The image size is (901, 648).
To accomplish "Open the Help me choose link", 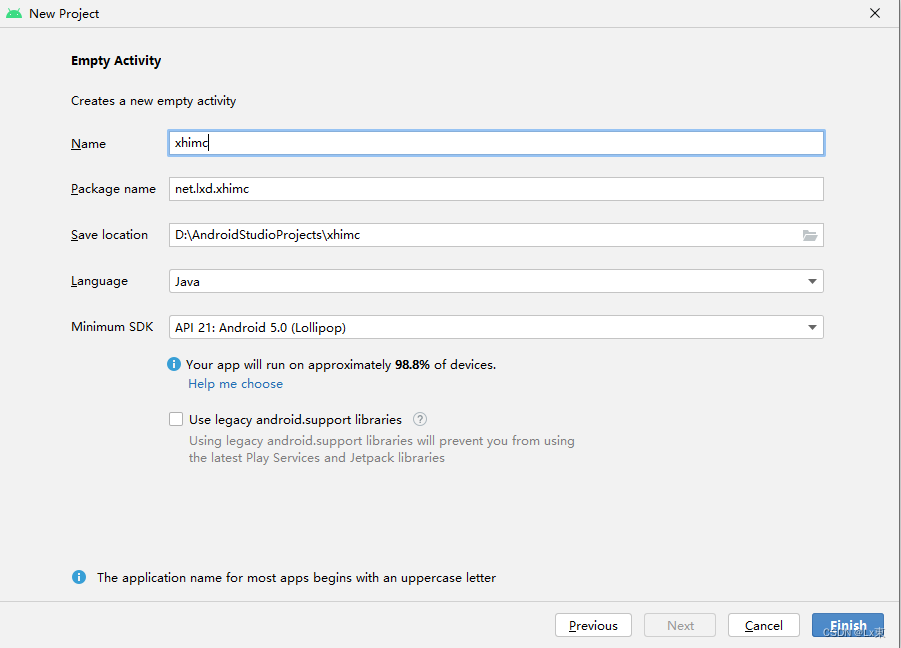I will (x=236, y=384).
